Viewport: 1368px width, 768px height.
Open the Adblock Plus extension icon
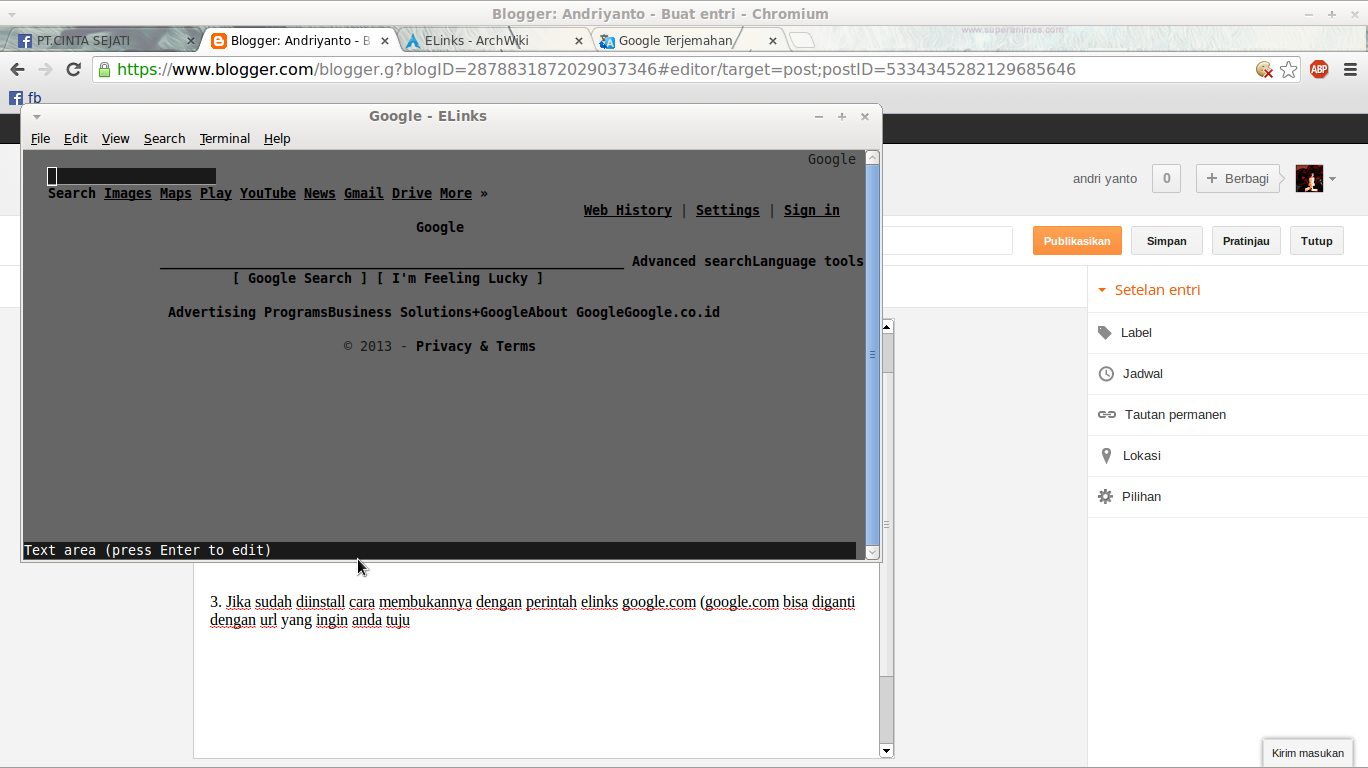tap(1319, 69)
